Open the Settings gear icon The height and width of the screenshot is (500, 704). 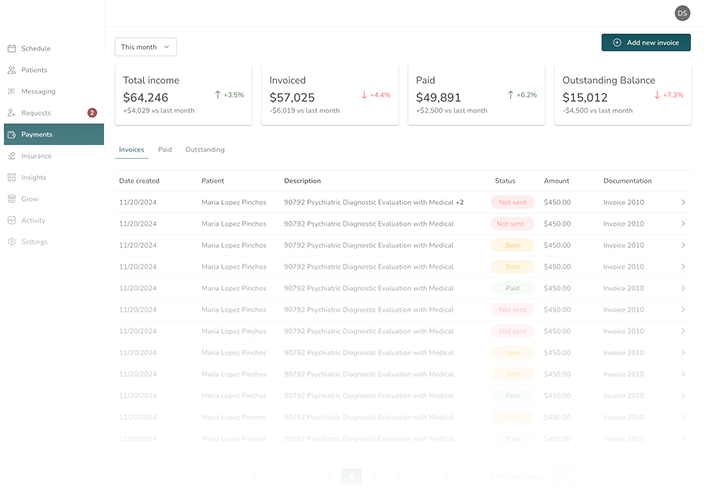tap(12, 242)
